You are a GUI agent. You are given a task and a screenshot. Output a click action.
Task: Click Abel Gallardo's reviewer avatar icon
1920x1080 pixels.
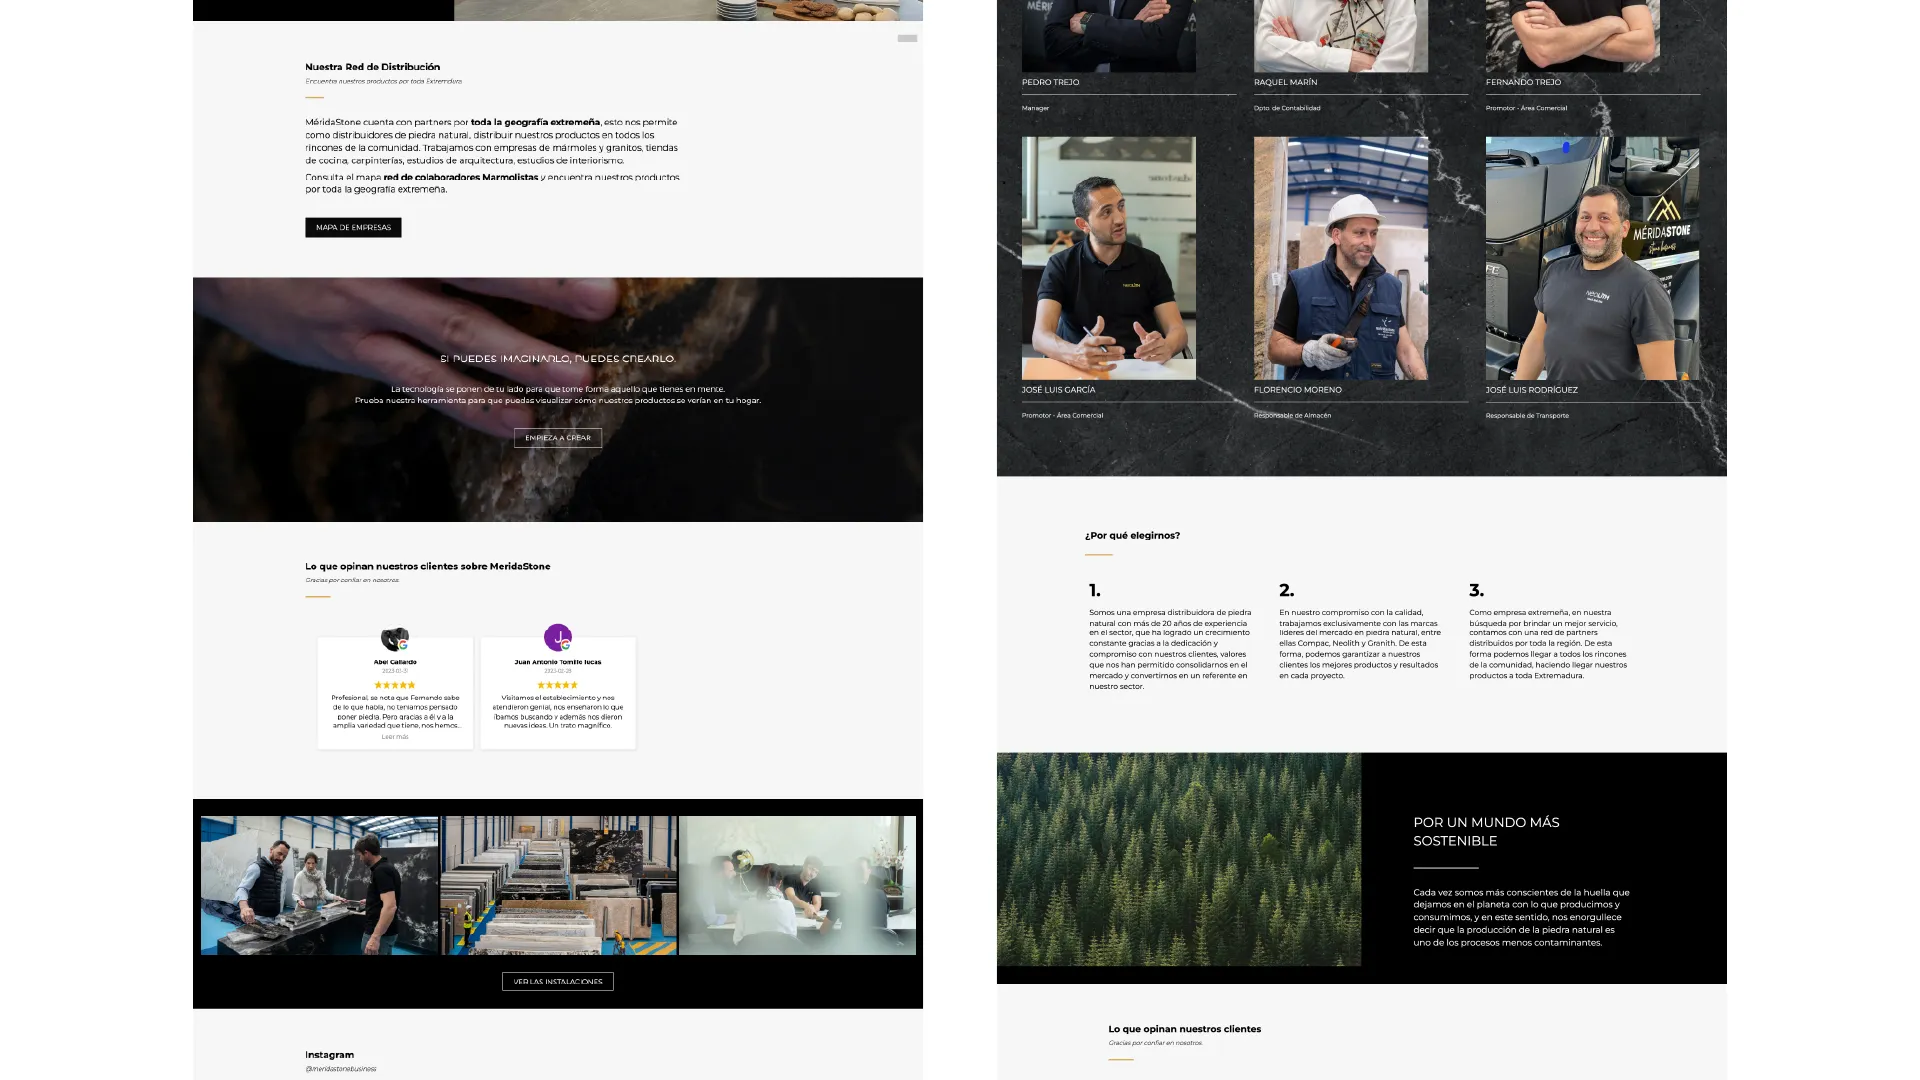395,638
